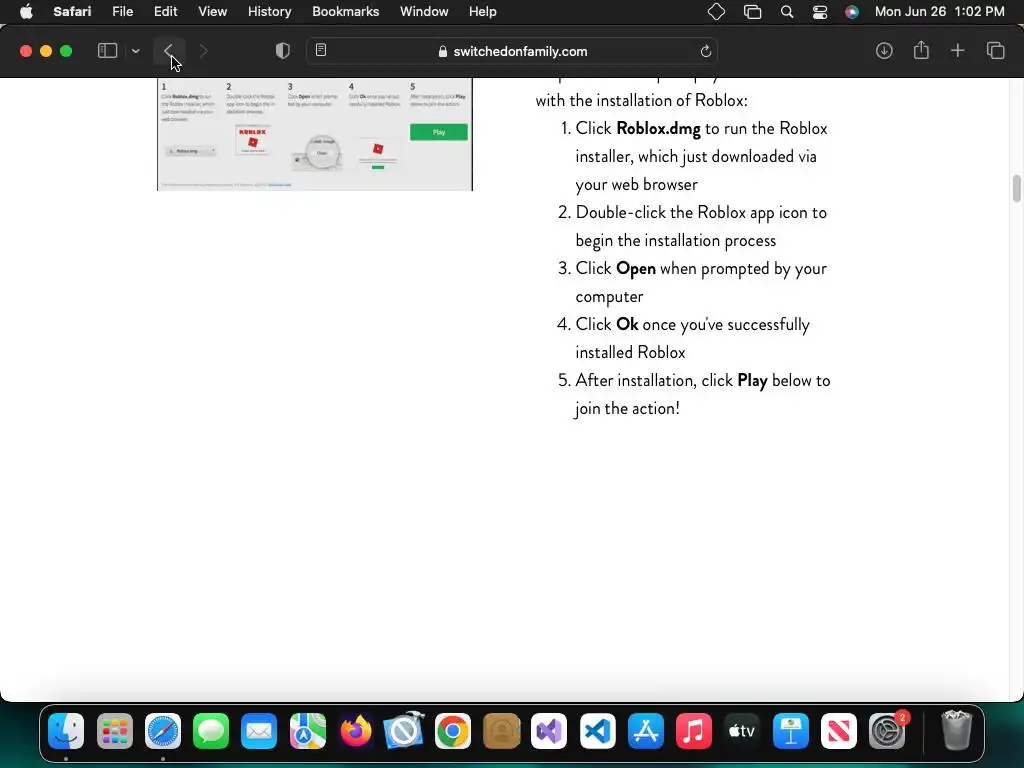Open the Roblox installation steps image
Viewport: 1024px width, 768px height.
click(x=315, y=135)
